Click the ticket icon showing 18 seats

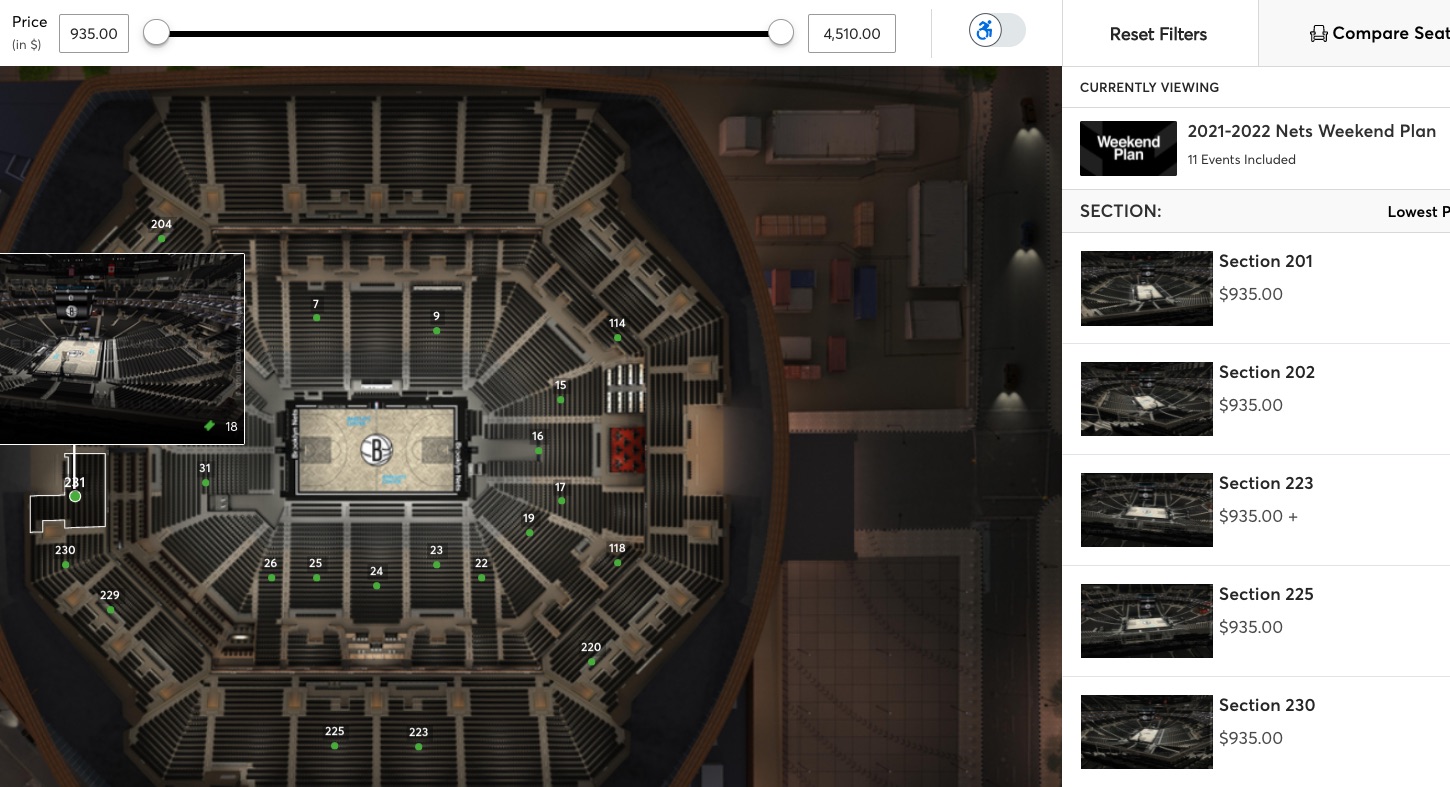(209, 426)
